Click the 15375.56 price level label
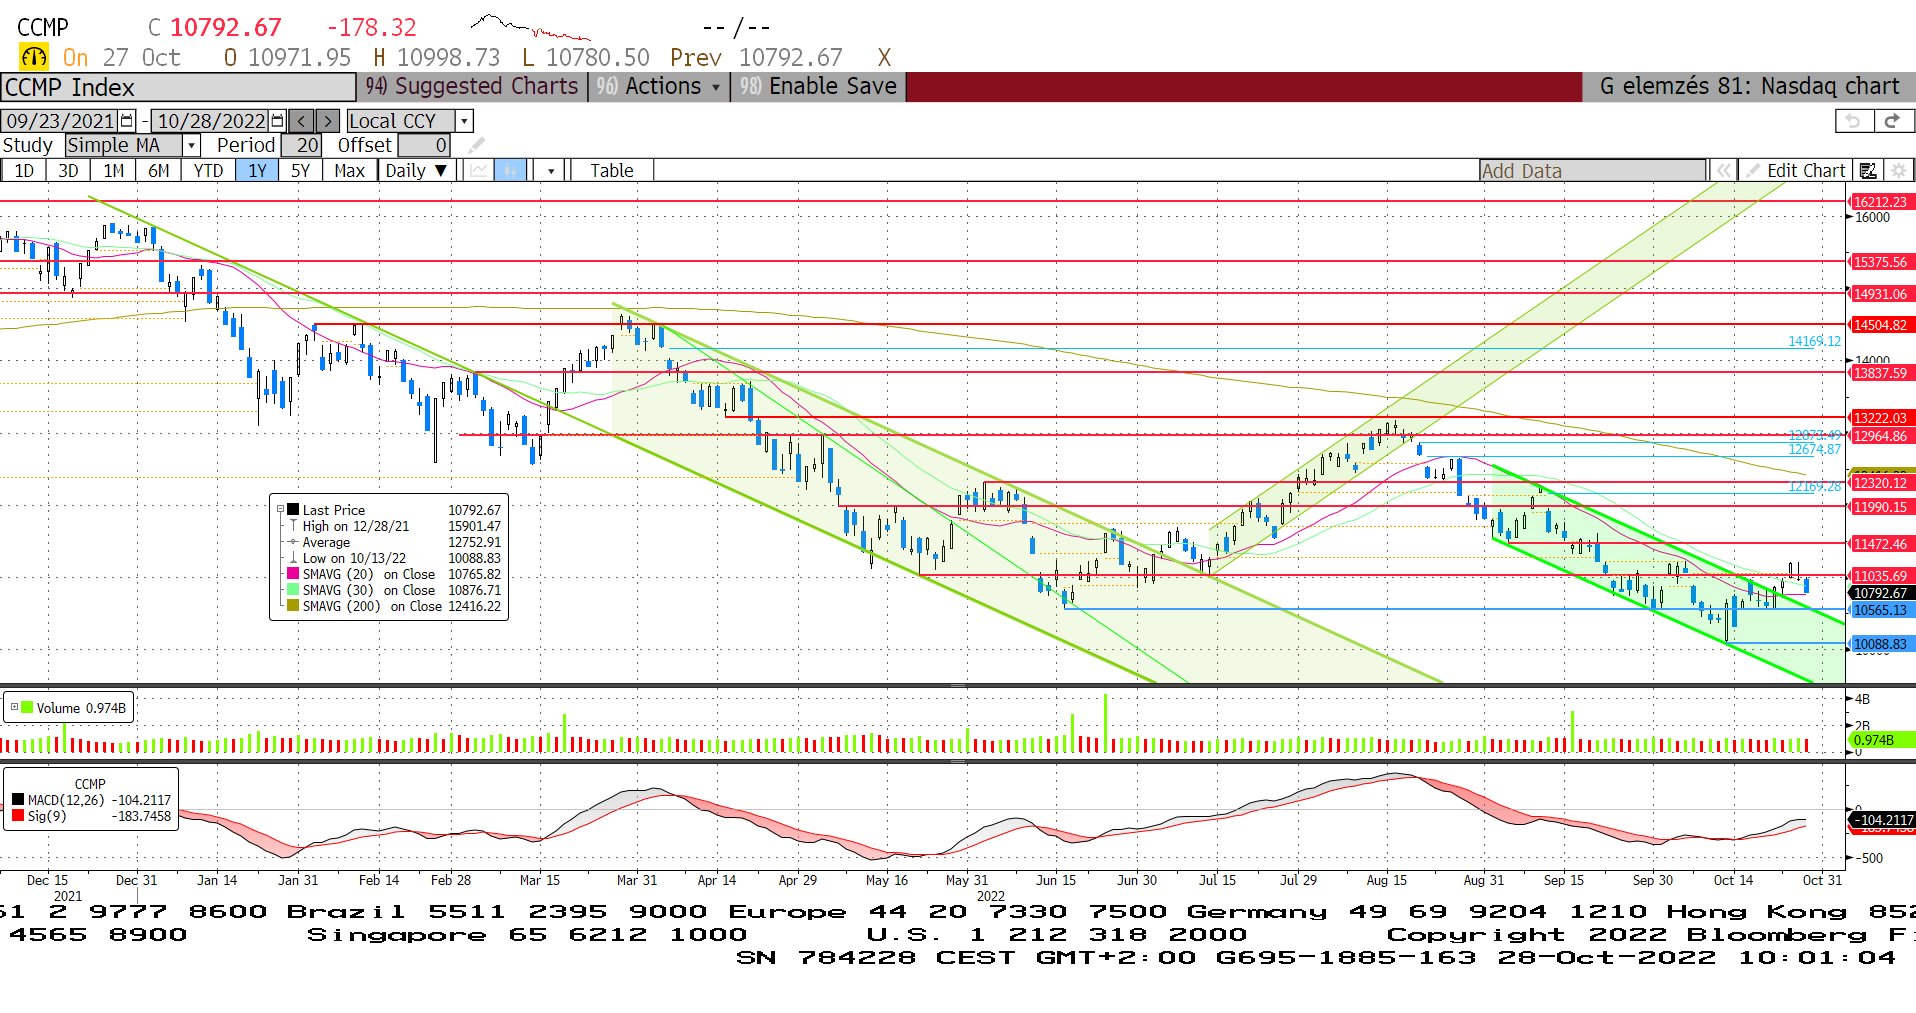1916x1013 pixels. 1880,262
